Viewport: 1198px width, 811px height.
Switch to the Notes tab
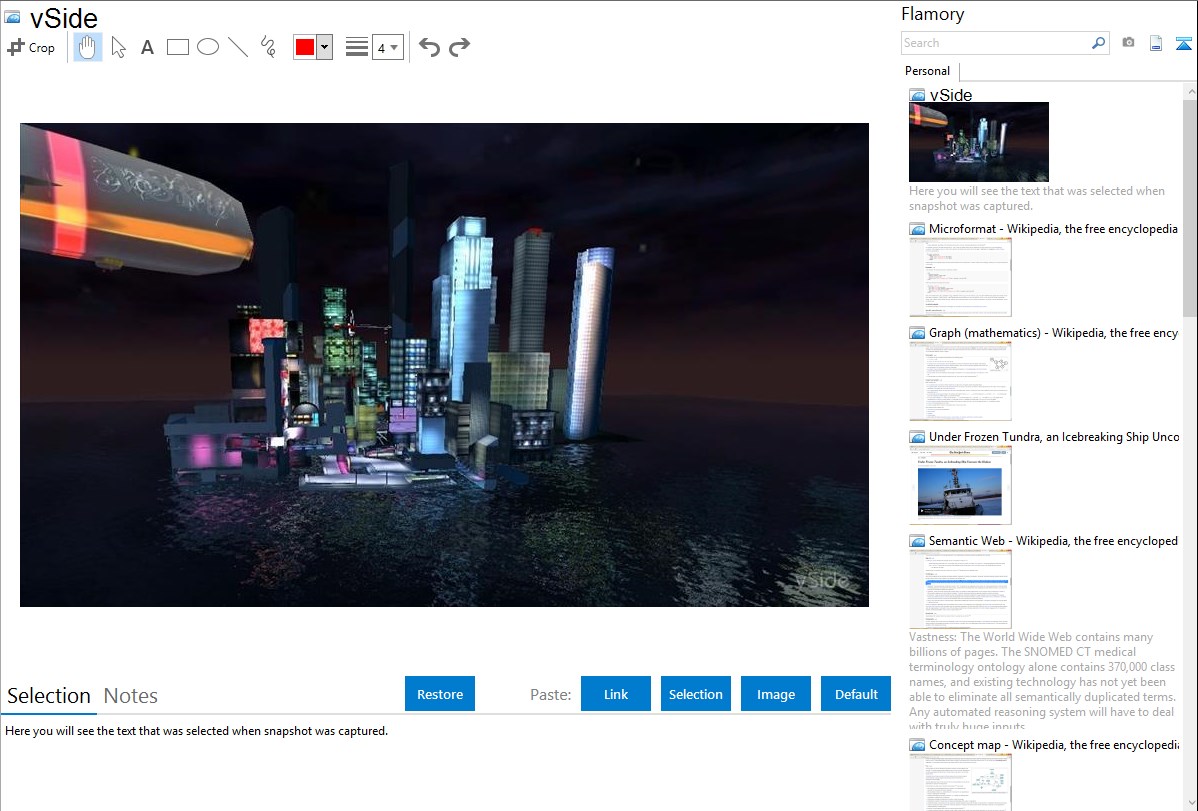pyautogui.click(x=131, y=696)
